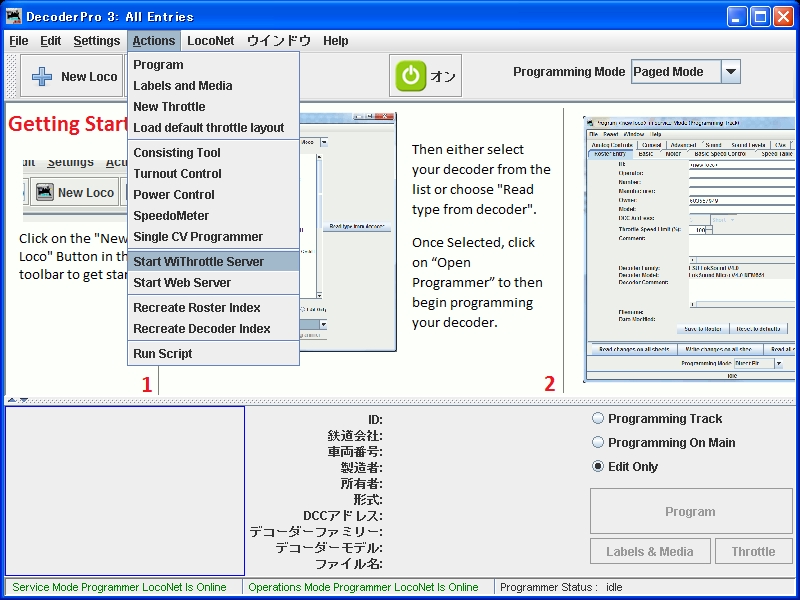This screenshot has height=600, width=800.
Task: Open the Consisting Tool entry
Action: (x=213, y=153)
